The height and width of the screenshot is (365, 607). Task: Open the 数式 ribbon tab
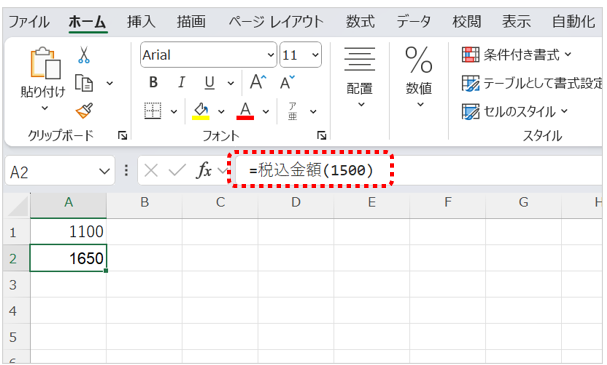click(360, 21)
